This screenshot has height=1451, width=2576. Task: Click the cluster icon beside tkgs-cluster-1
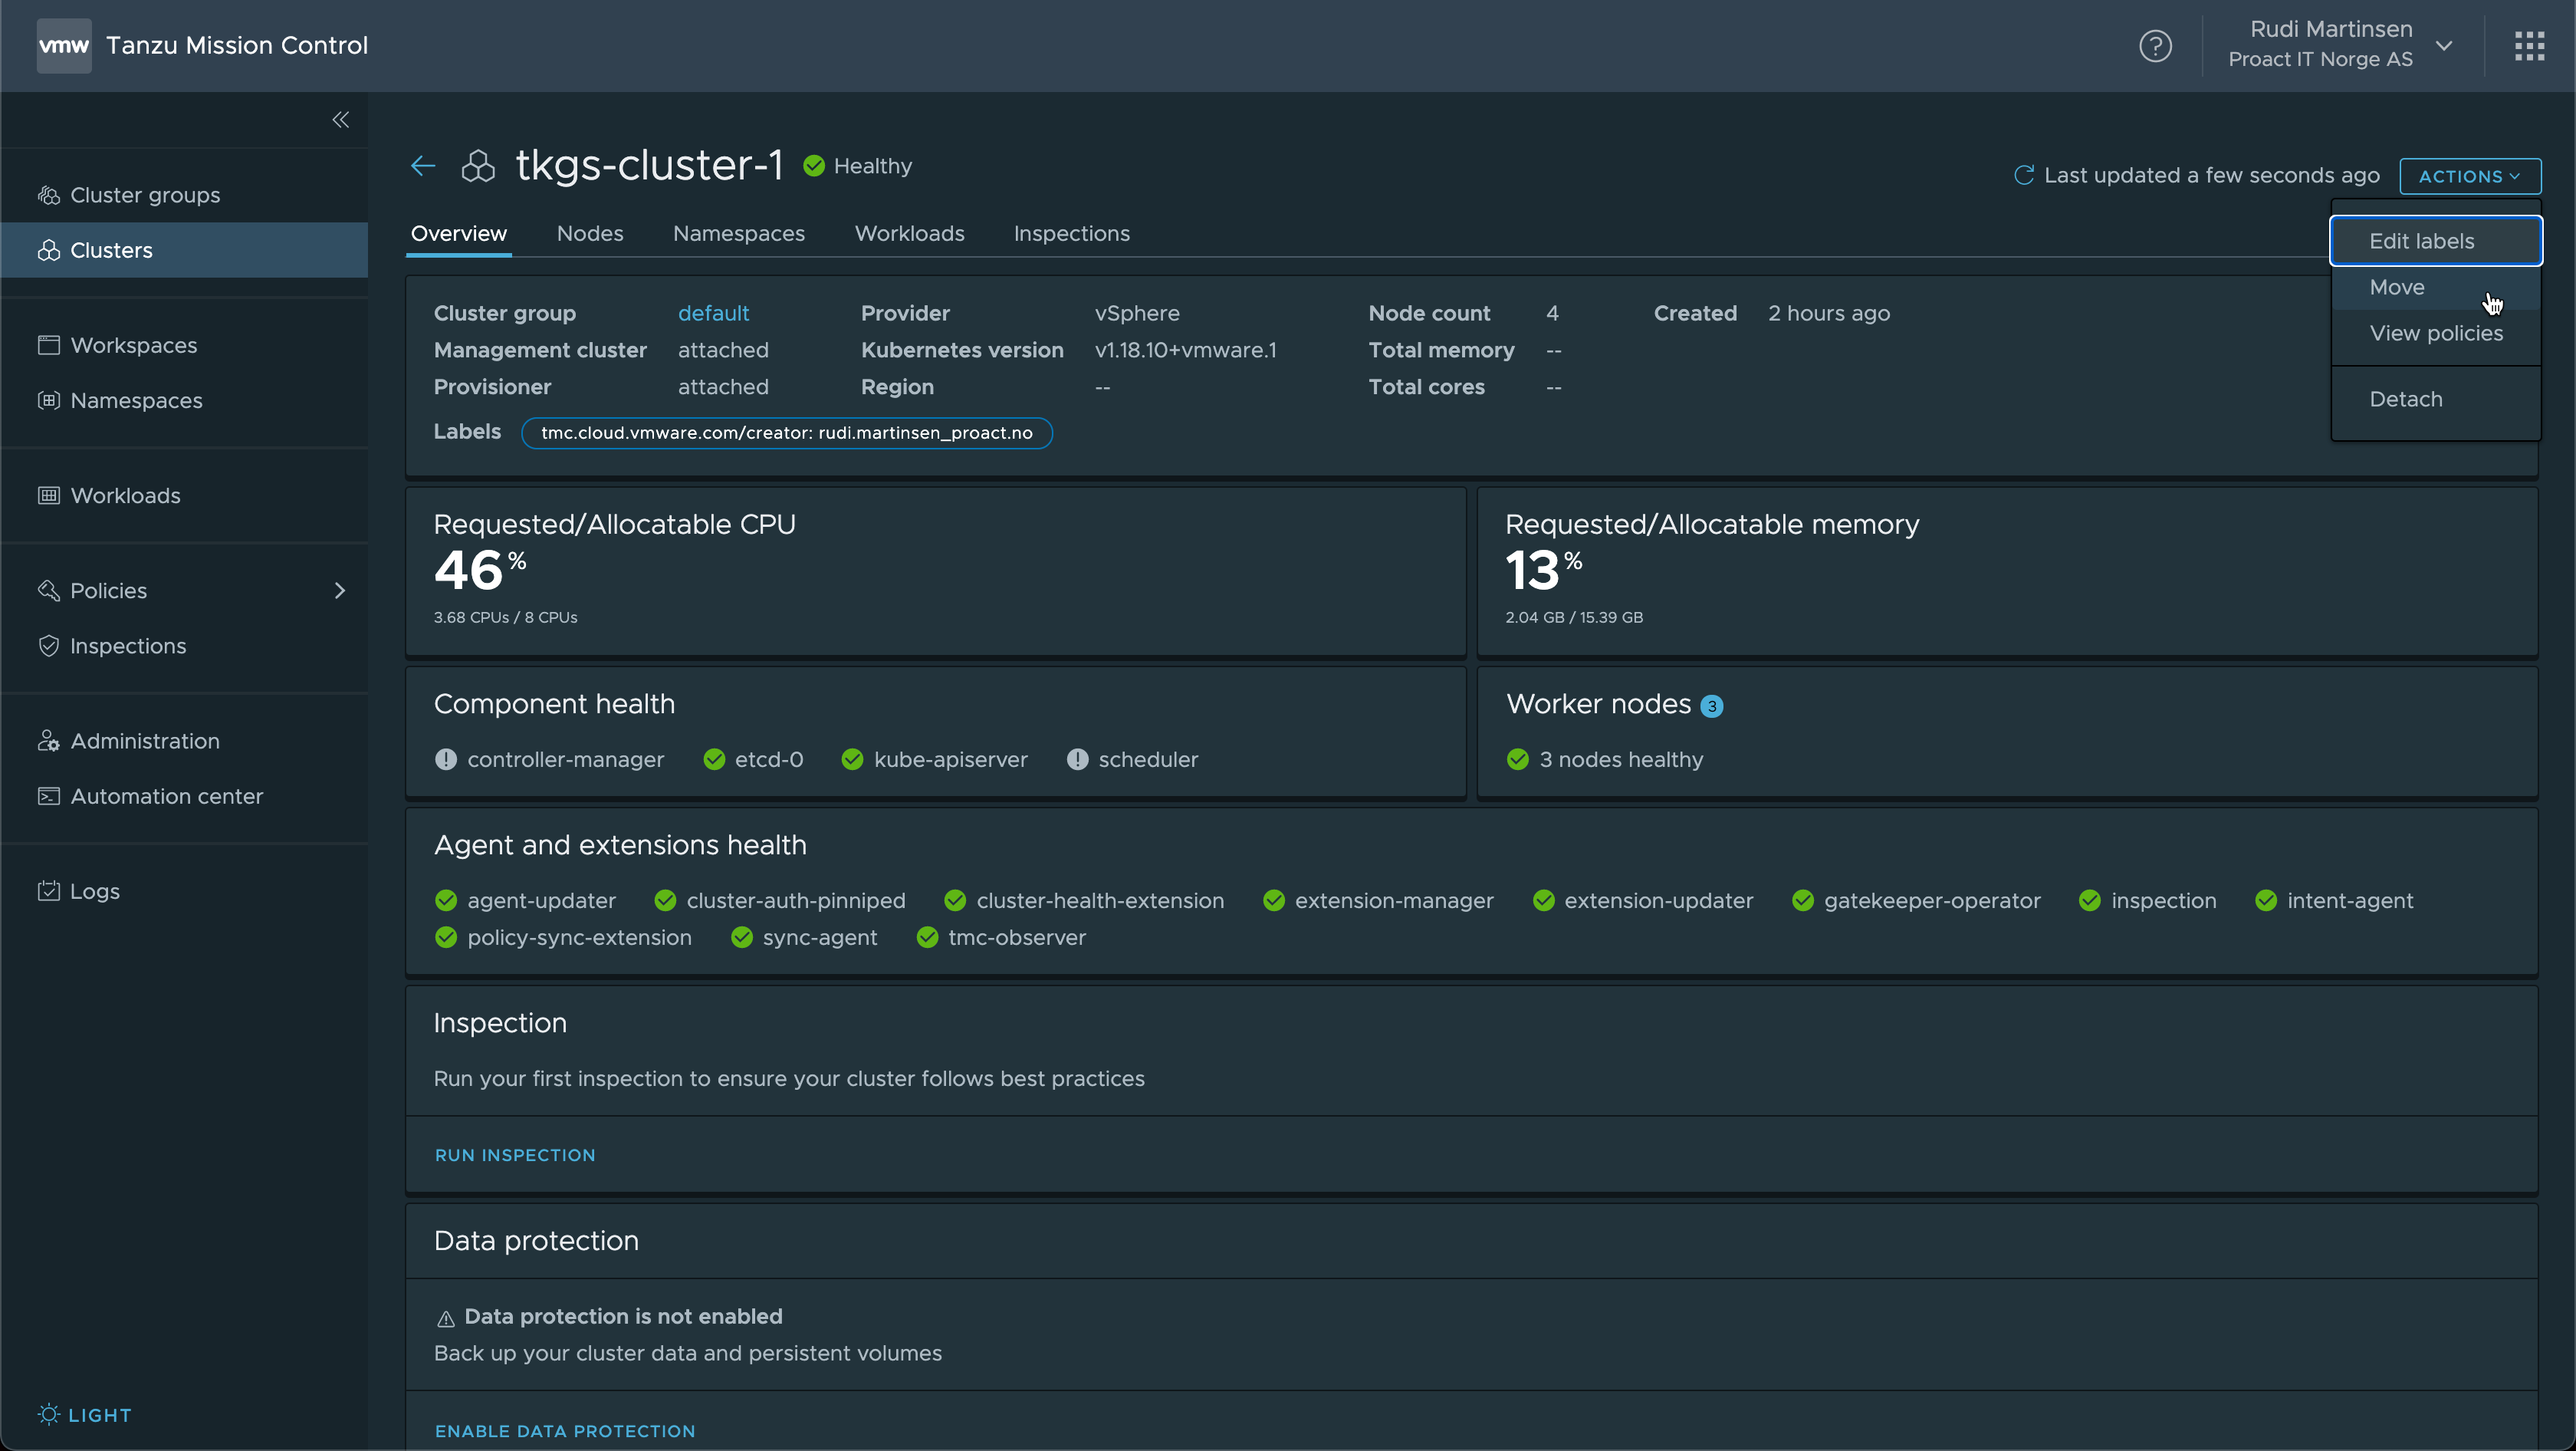click(478, 166)
